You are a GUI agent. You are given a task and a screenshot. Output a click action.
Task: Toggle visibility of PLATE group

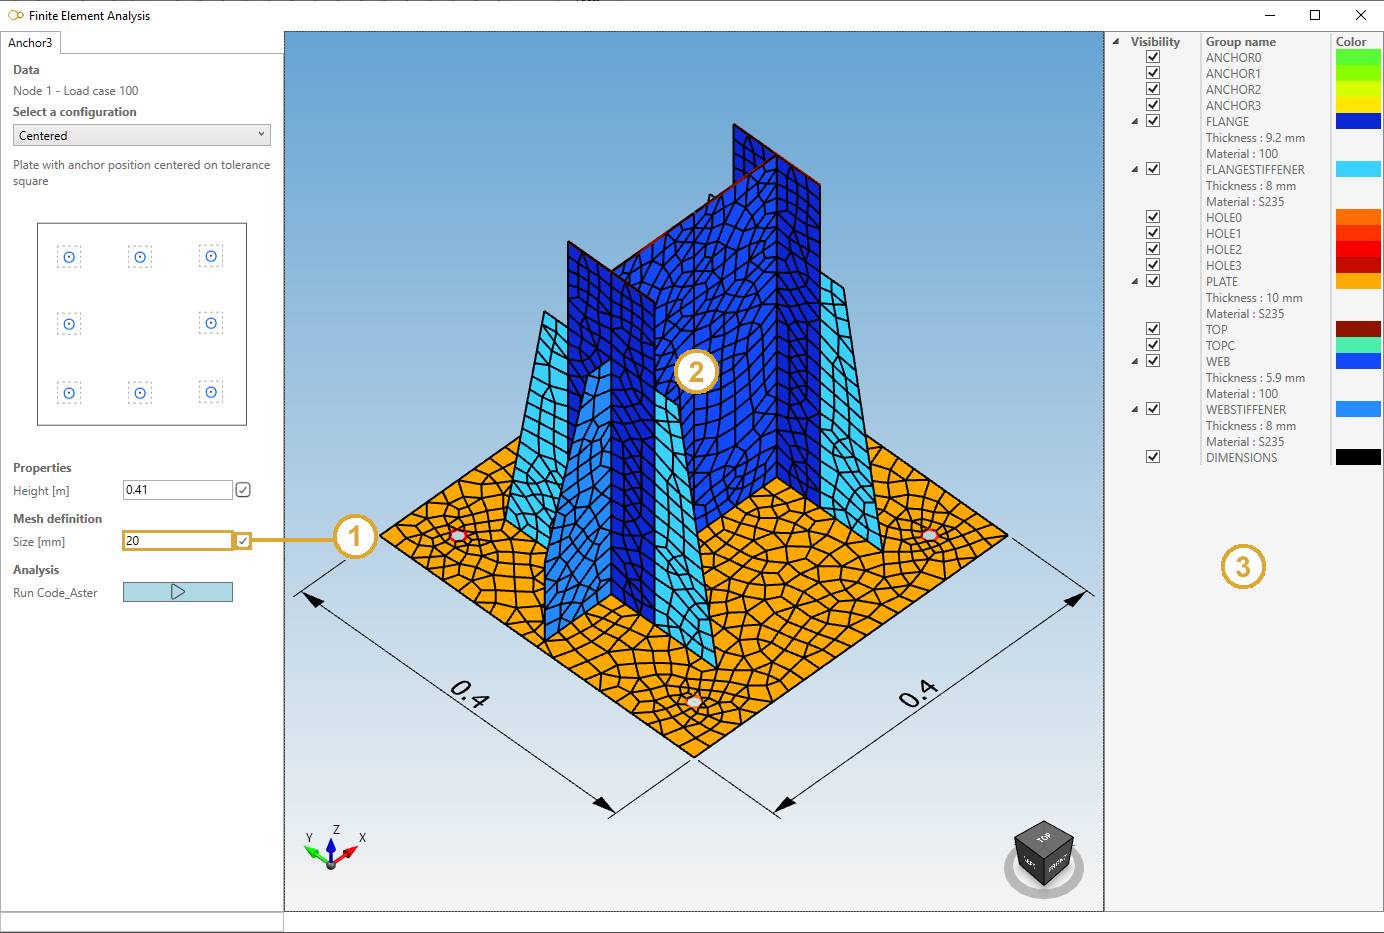pos(1153,281)
